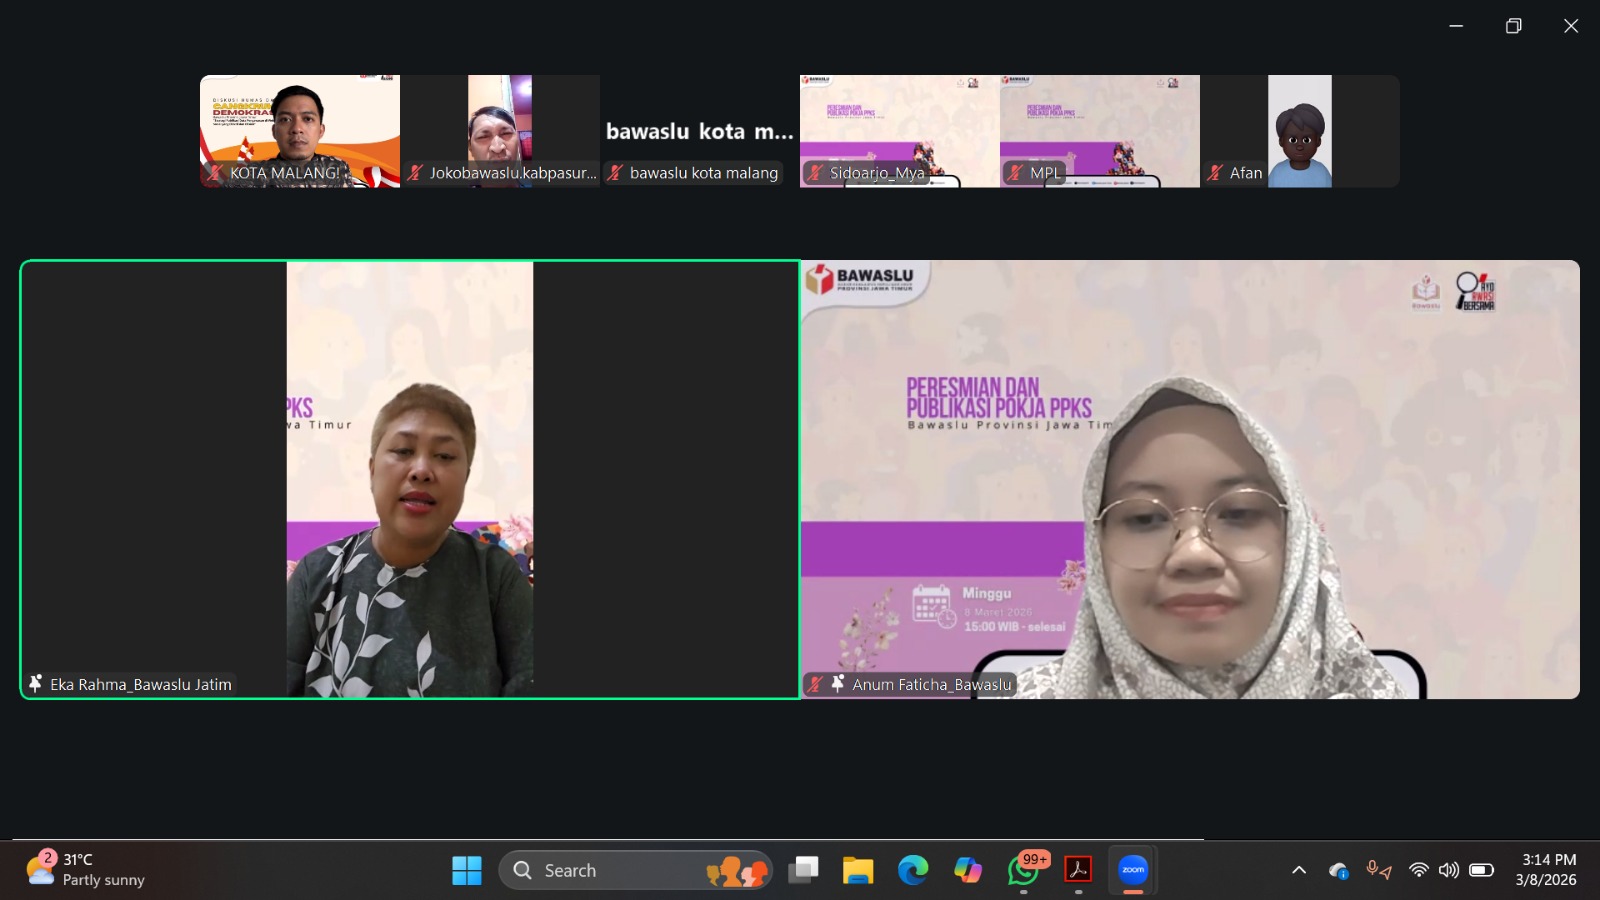Click the Eka Rahma_Bawaslu Jatim name label

click(141, 685)
